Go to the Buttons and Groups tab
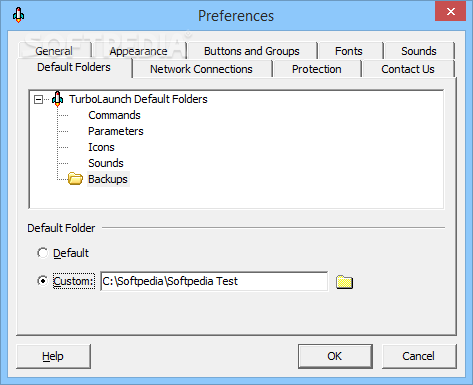This screenshot has height=385, width=473. (x=252, y=51)
